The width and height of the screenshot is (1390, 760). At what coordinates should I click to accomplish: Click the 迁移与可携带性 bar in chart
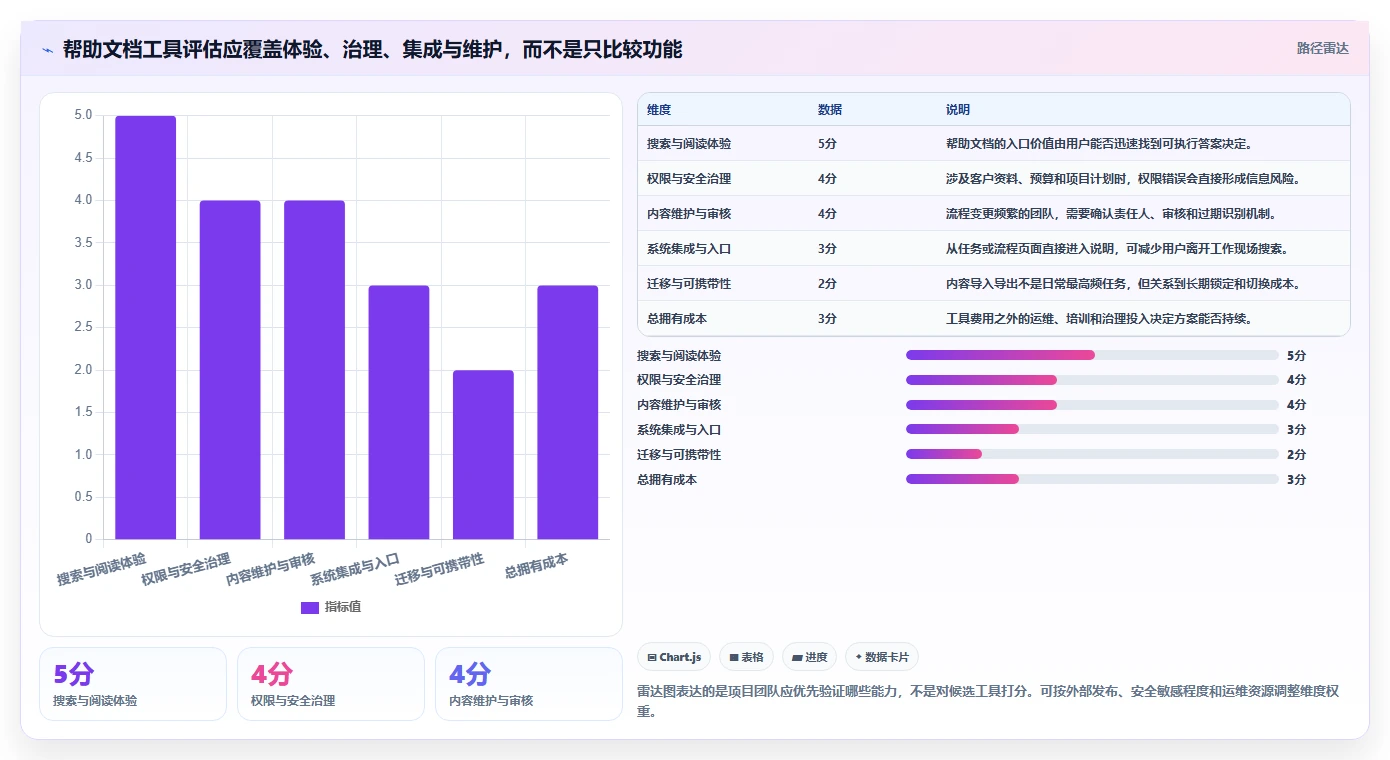point(483,455)
